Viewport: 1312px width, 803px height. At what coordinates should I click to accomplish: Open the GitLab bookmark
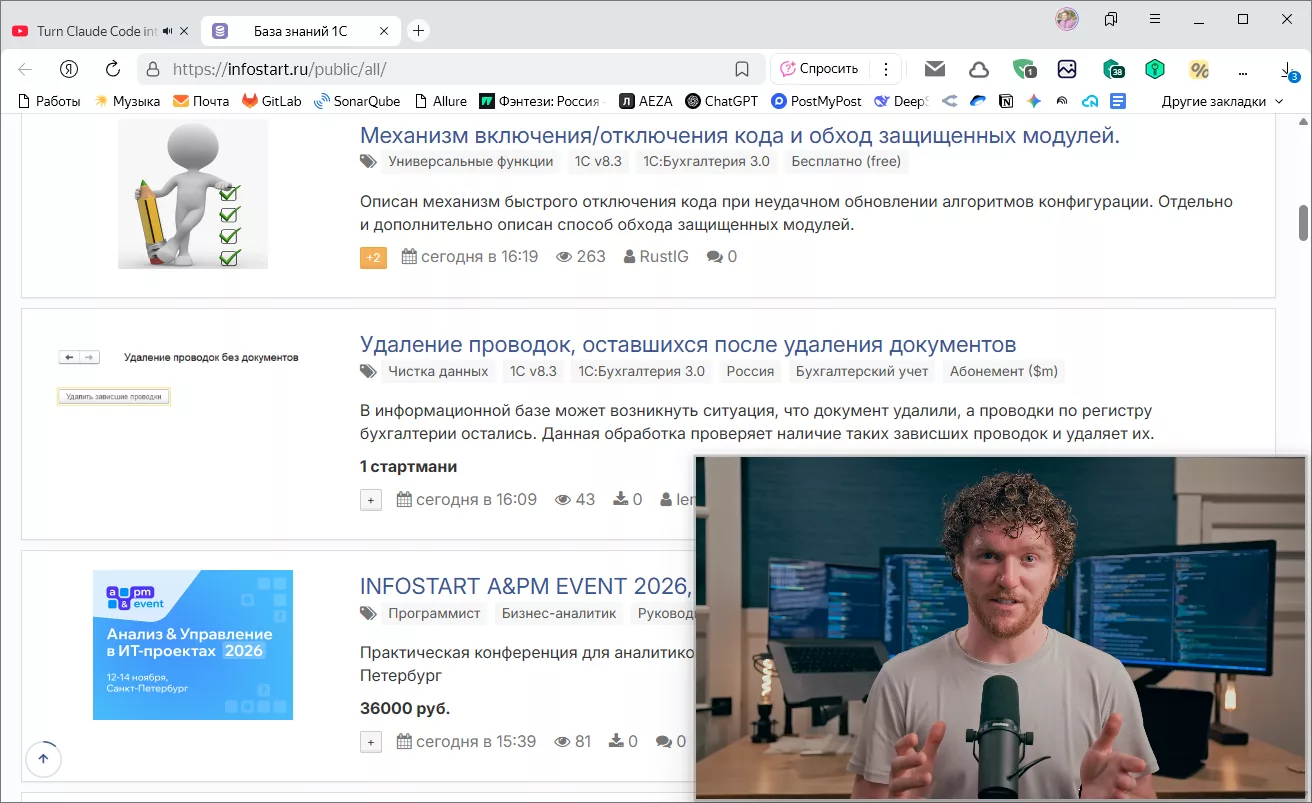tap(271, 101)
